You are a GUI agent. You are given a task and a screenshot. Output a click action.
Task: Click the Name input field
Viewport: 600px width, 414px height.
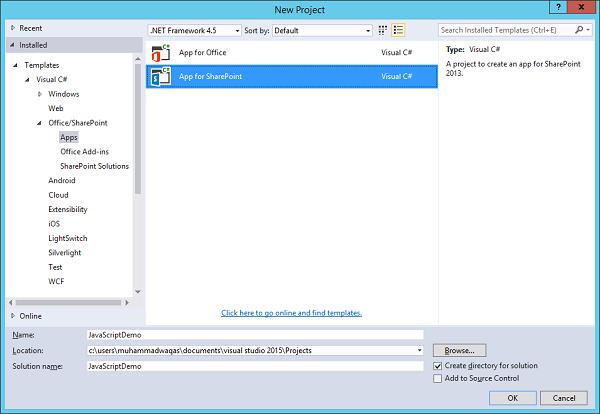click(x=255, y=335)
